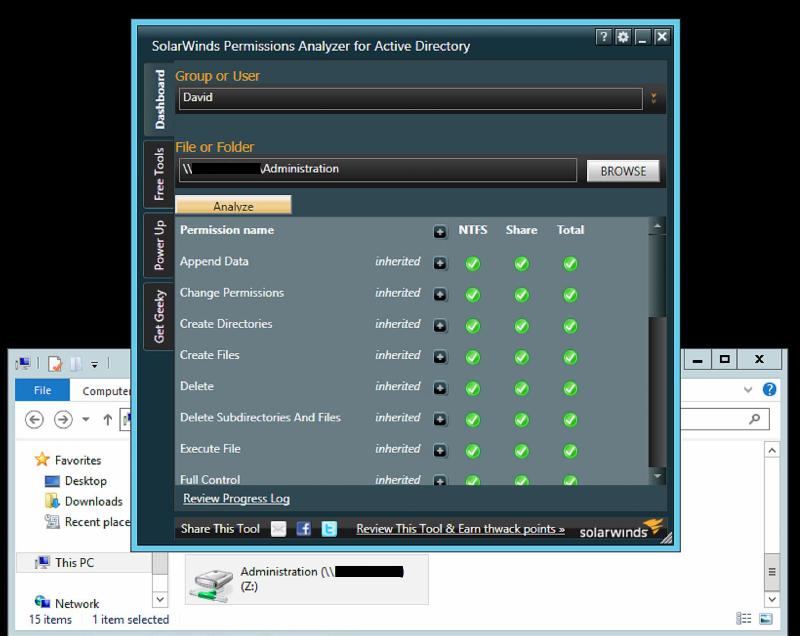Click the Share checkmark for Delete row
The image size is (800, 636).
(521, 389)
